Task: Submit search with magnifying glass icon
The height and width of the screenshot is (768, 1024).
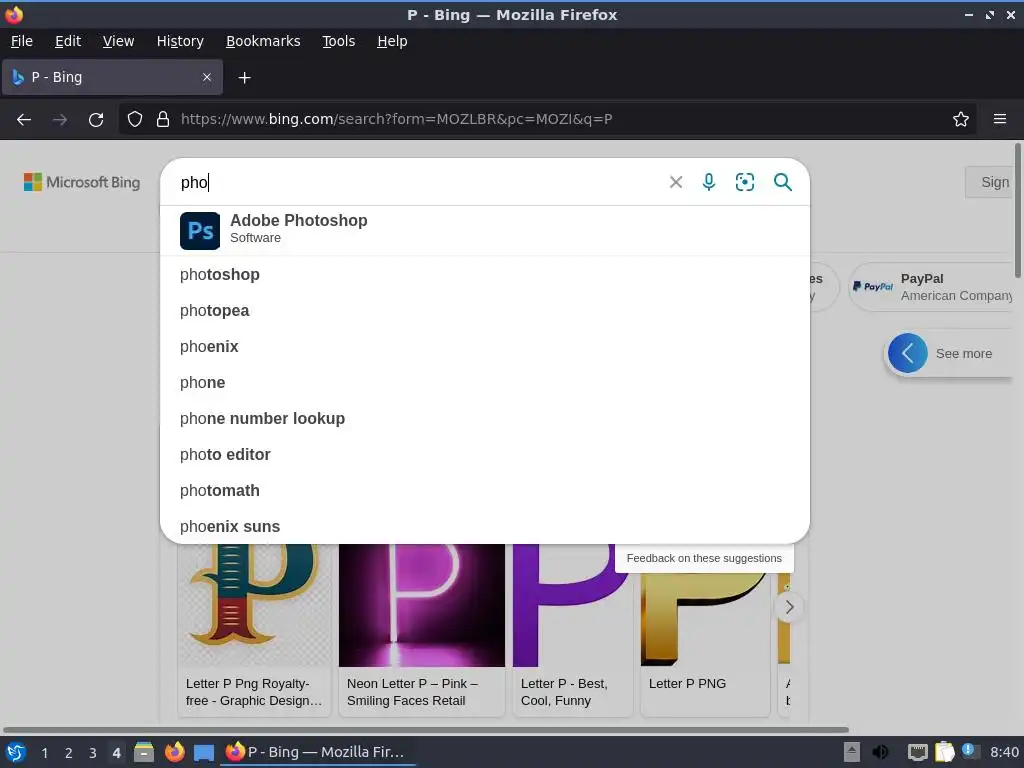Action: pyautogui.click(x=782, y=182)
